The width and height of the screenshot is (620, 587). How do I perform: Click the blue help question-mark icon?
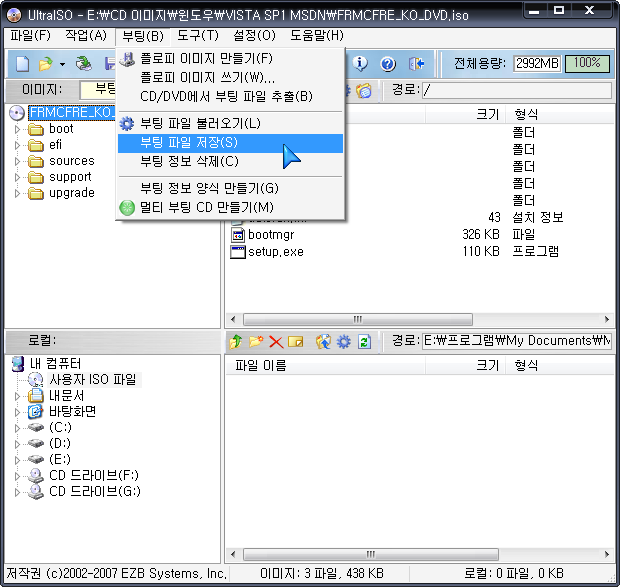tap(388, 64)
